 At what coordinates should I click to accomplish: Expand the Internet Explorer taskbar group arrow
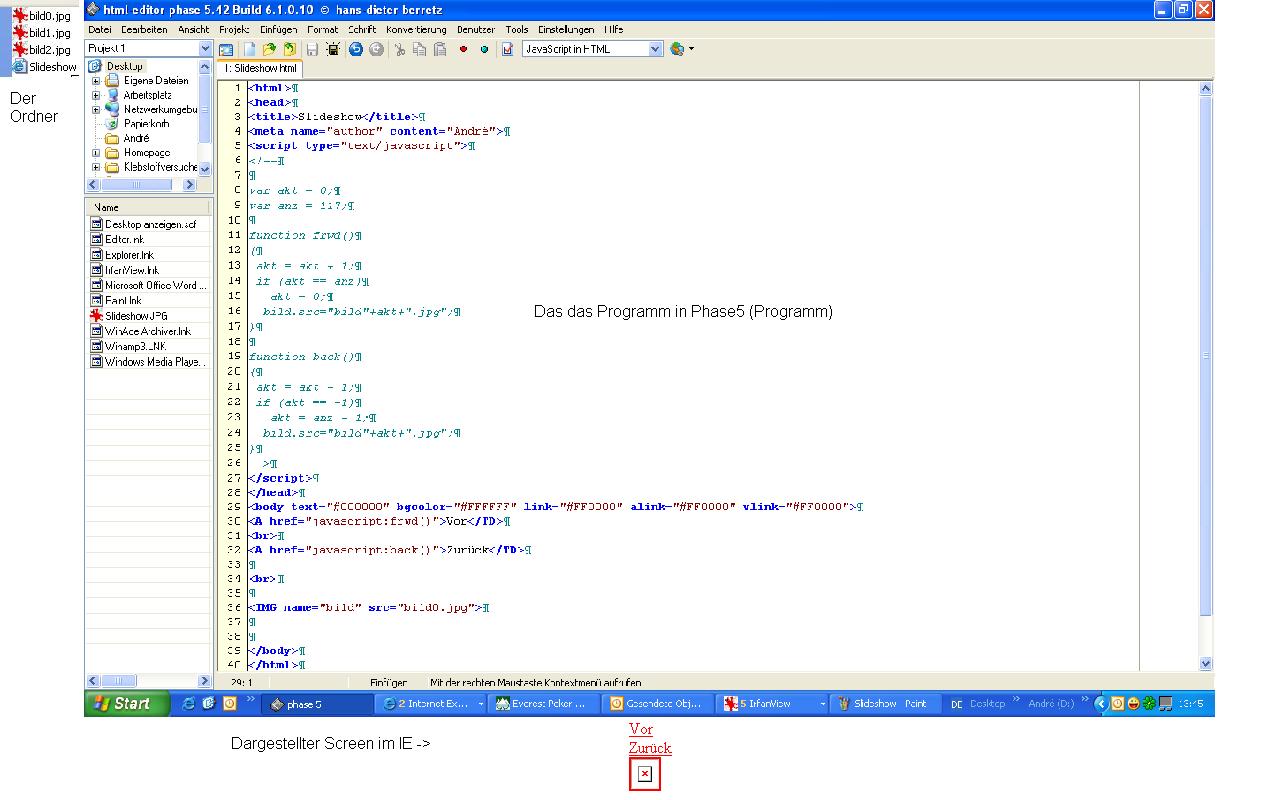(x=481, y=704)
